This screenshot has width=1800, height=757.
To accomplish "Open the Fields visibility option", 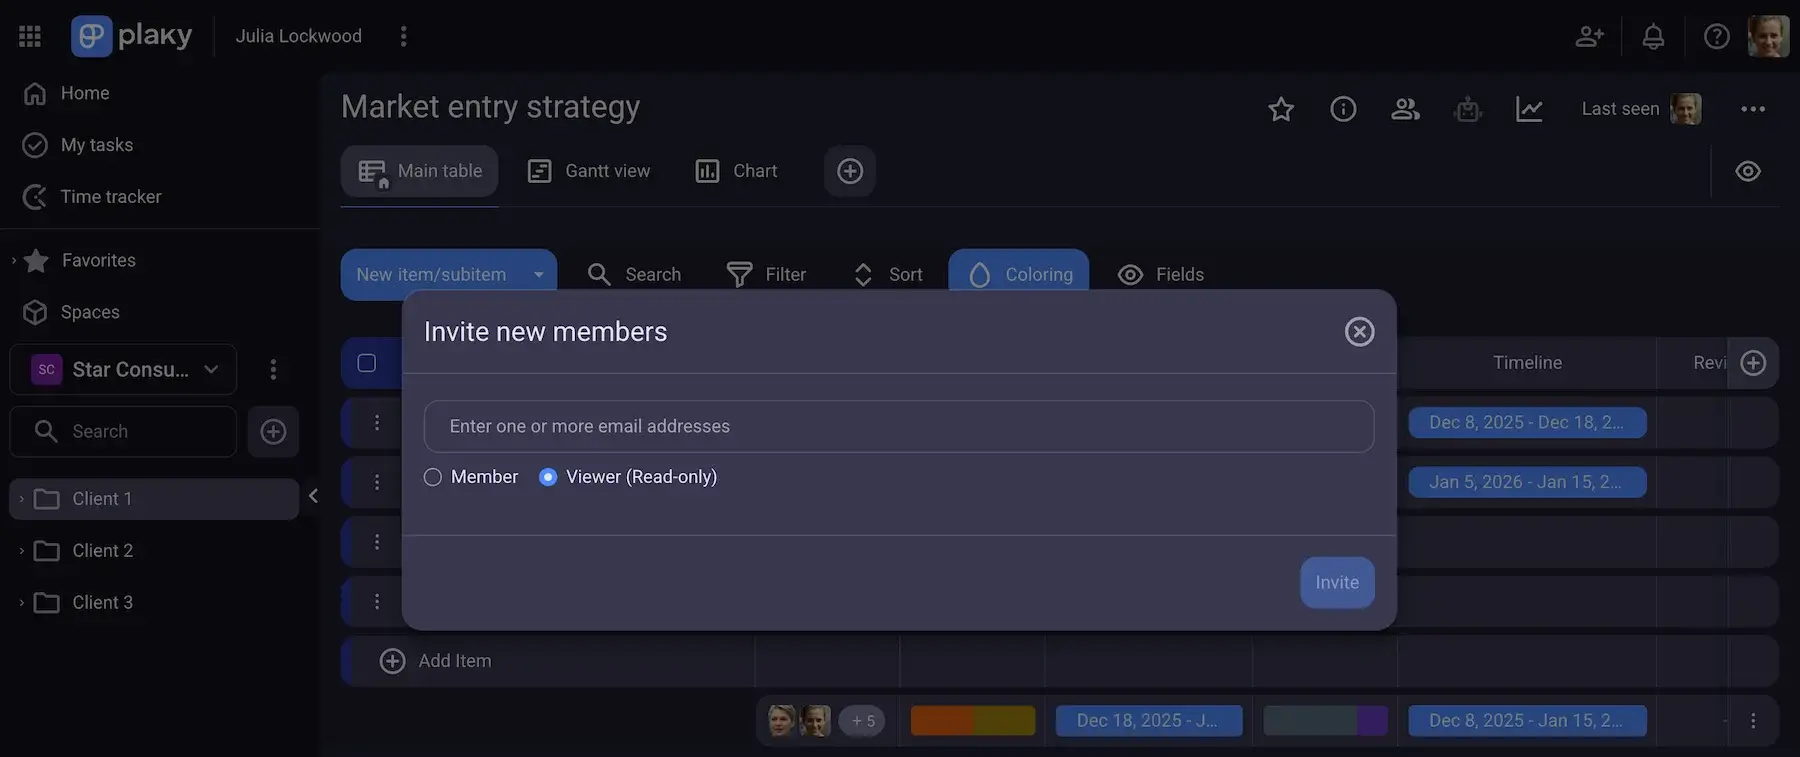I will point(1160,274).
